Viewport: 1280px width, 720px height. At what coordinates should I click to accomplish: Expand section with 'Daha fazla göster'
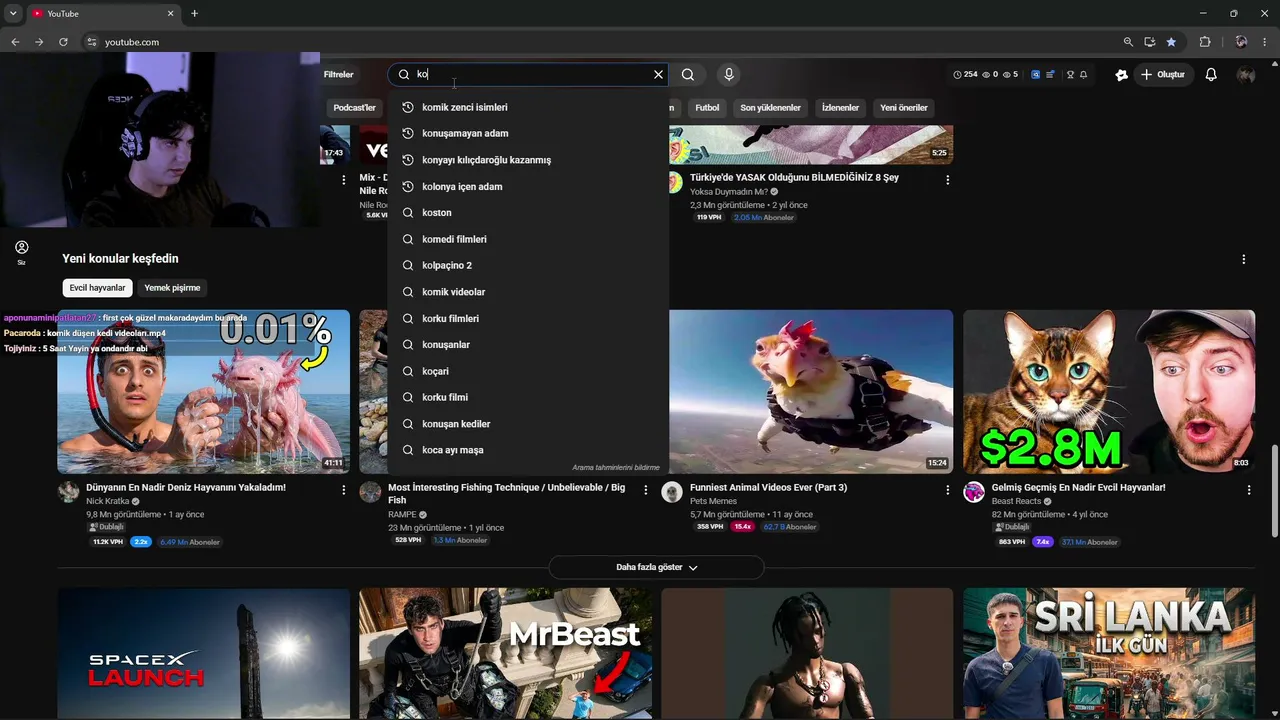point(656,567)
